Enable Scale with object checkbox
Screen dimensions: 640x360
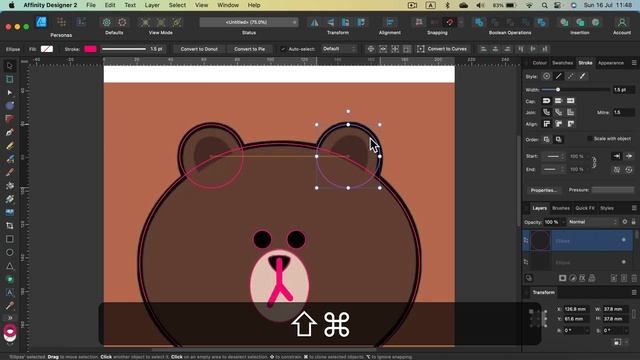coord(590,139)
